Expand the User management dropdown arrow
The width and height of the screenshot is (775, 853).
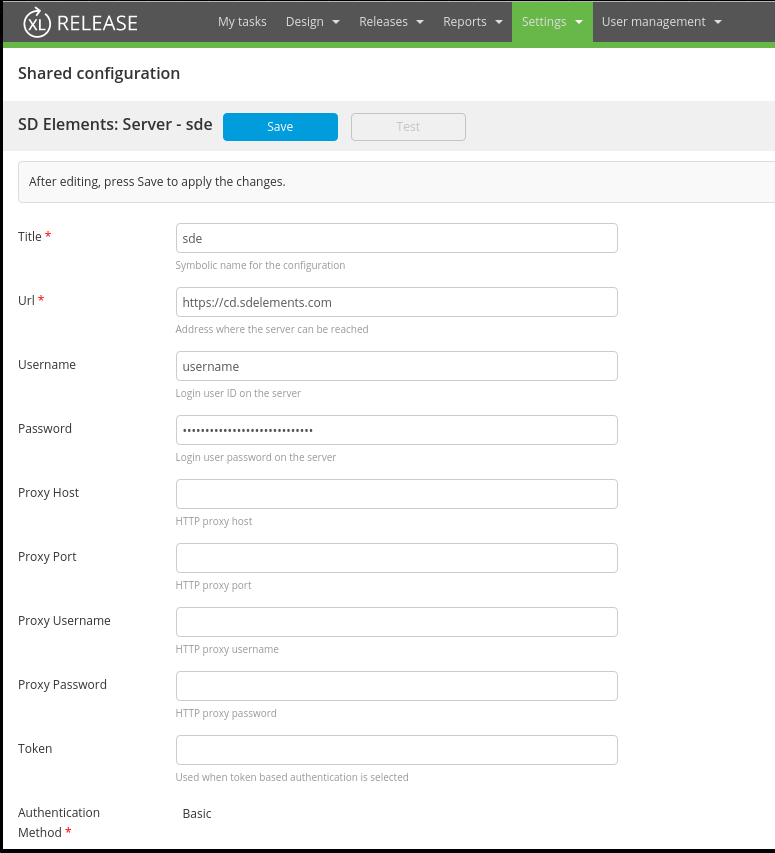click(718, 22)
